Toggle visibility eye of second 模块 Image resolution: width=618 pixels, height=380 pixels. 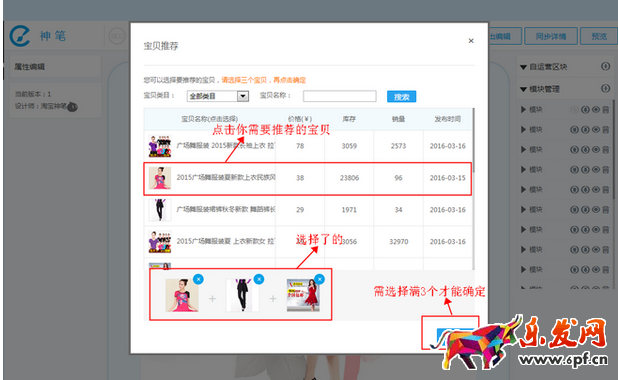(x=596, y=129)
